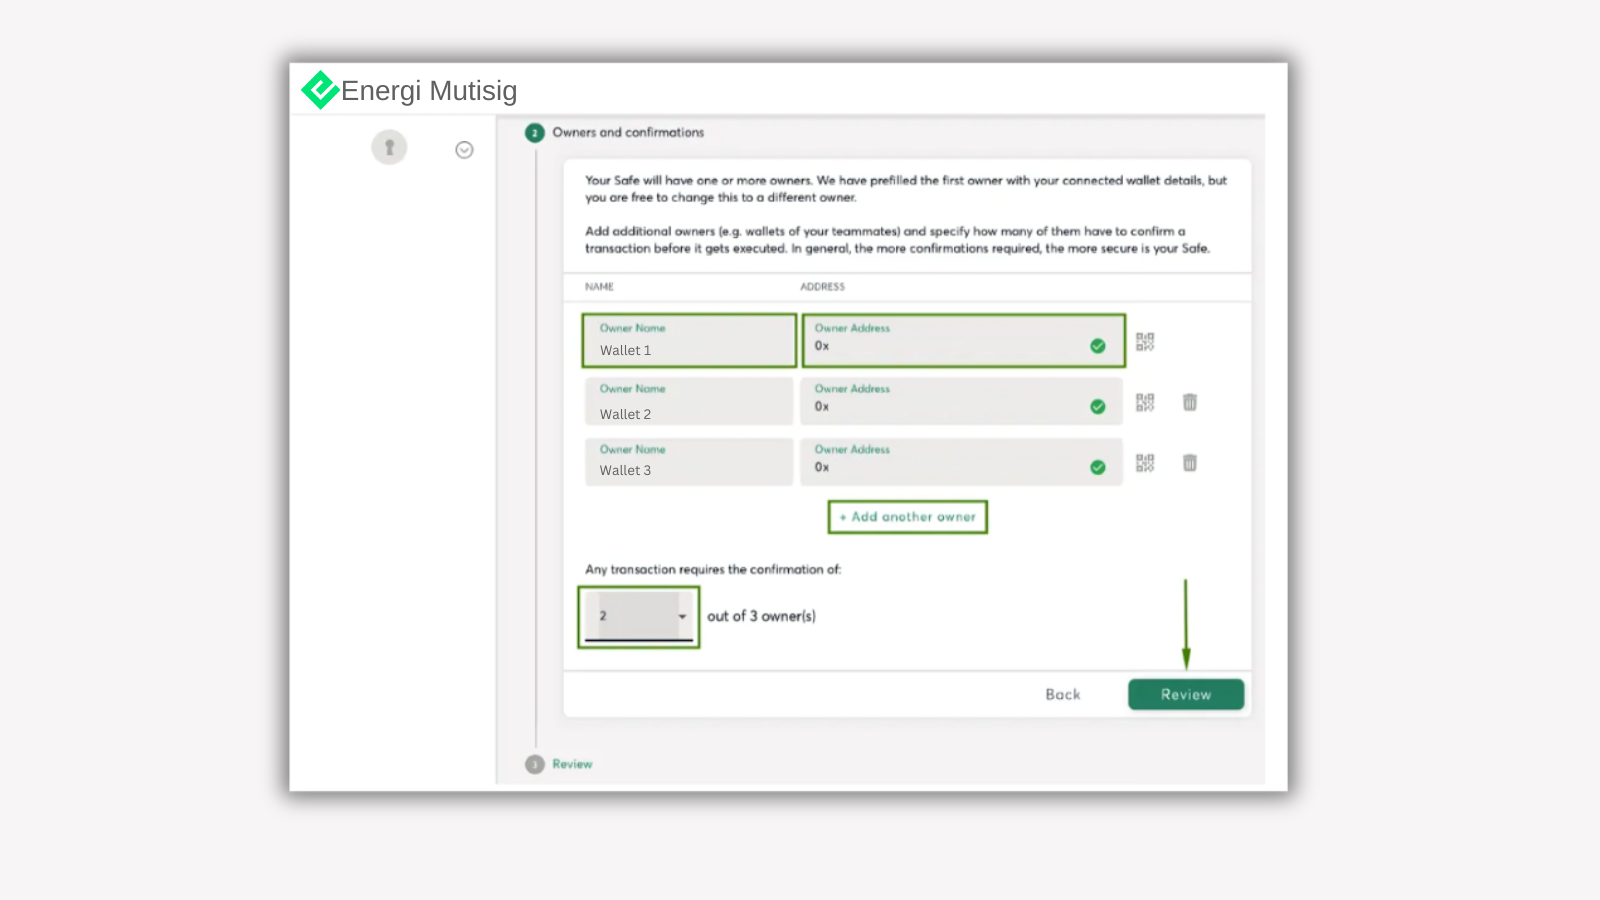1600x900 pixels.
Task: Edit the Wallet 3 owner name field
Action: coord(689,462)
